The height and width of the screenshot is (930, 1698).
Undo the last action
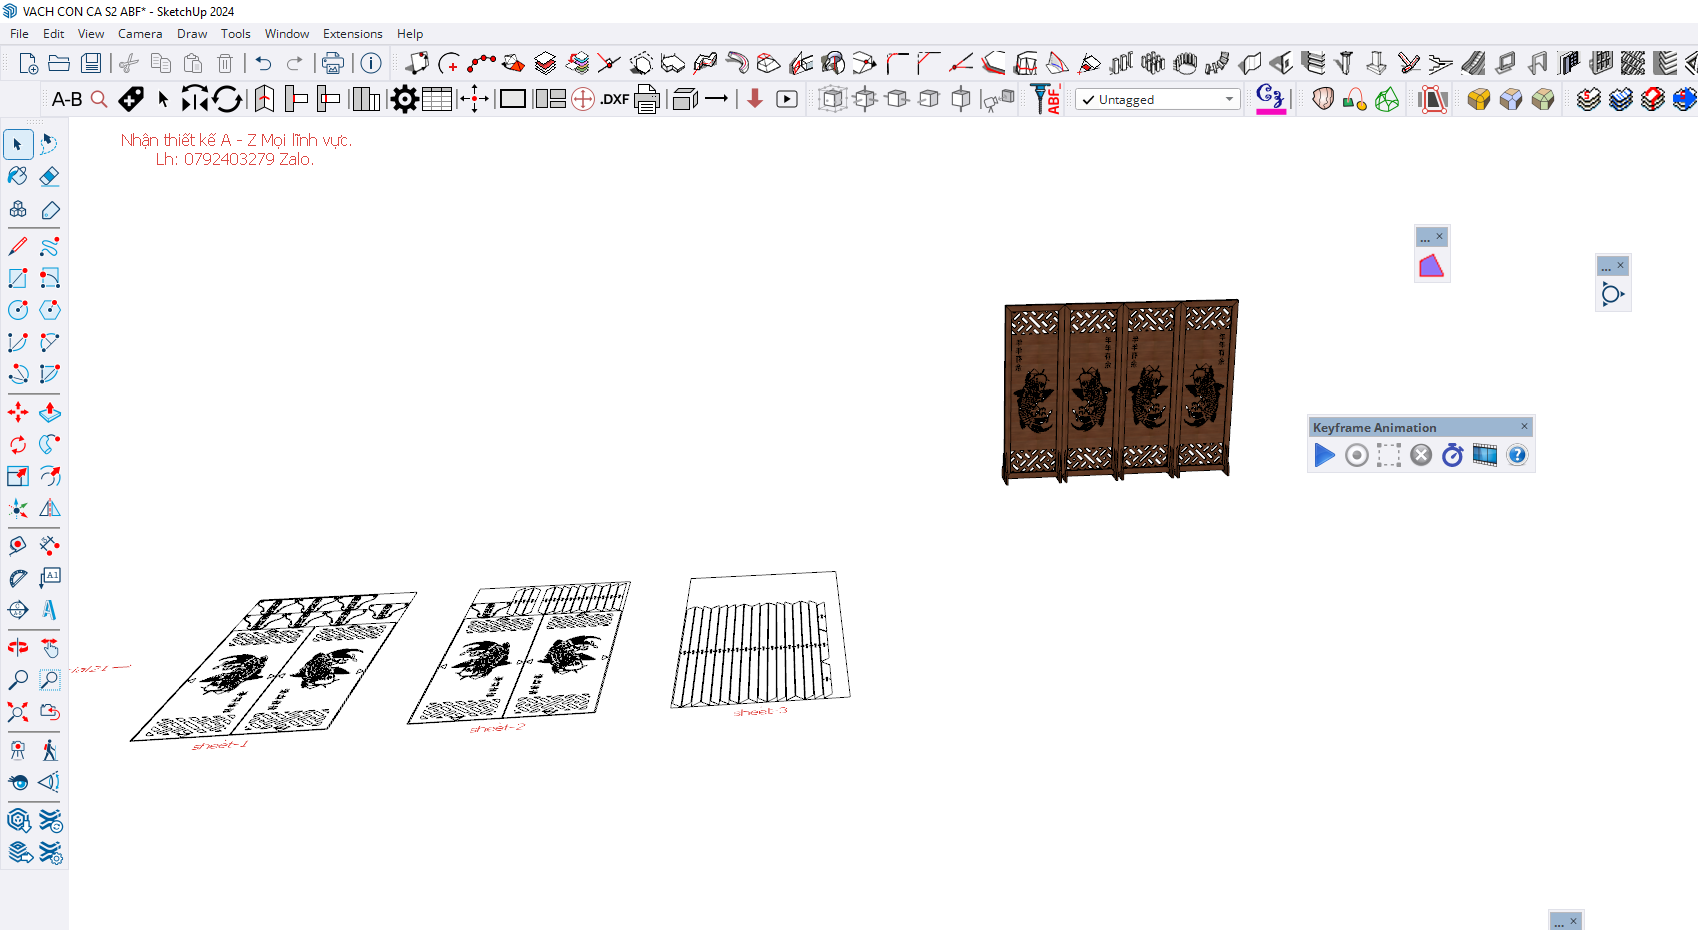click(x=263, y=64)
